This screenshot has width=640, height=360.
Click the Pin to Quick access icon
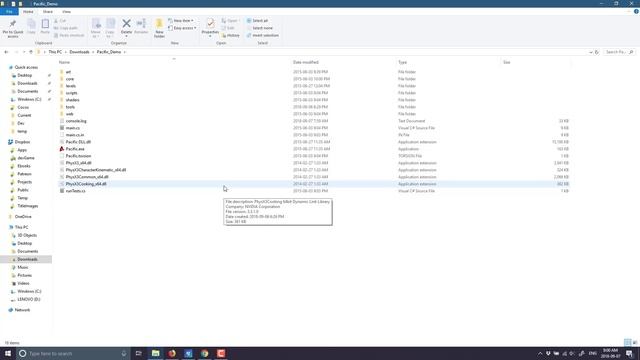click(13, 24)
